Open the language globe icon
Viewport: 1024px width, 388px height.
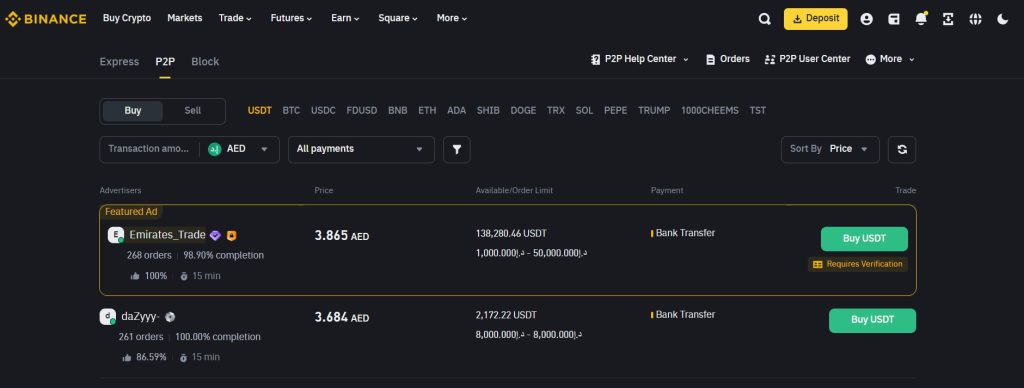[976, 19]
